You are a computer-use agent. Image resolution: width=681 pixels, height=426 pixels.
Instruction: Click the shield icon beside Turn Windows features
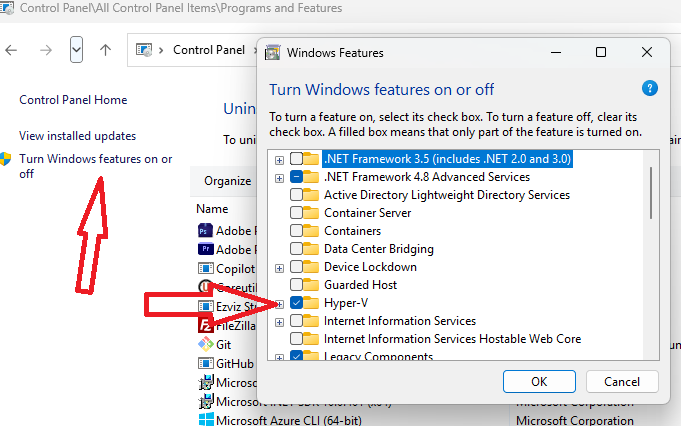5,159
